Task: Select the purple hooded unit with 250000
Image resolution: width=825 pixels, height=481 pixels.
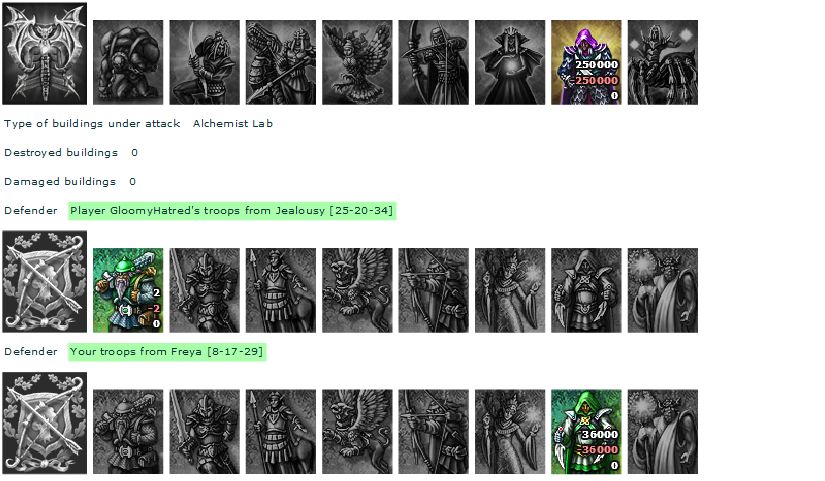Action: click(586, 62)
